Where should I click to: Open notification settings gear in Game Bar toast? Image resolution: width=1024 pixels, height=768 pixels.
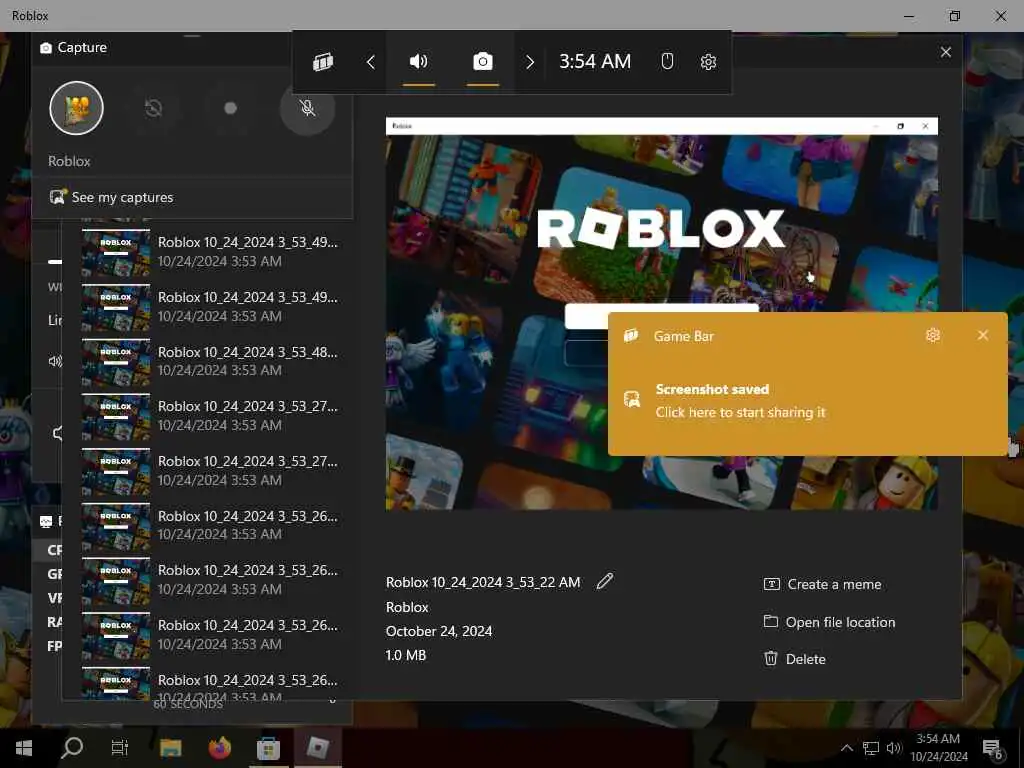pyautogui.click(x=933, y=335)
